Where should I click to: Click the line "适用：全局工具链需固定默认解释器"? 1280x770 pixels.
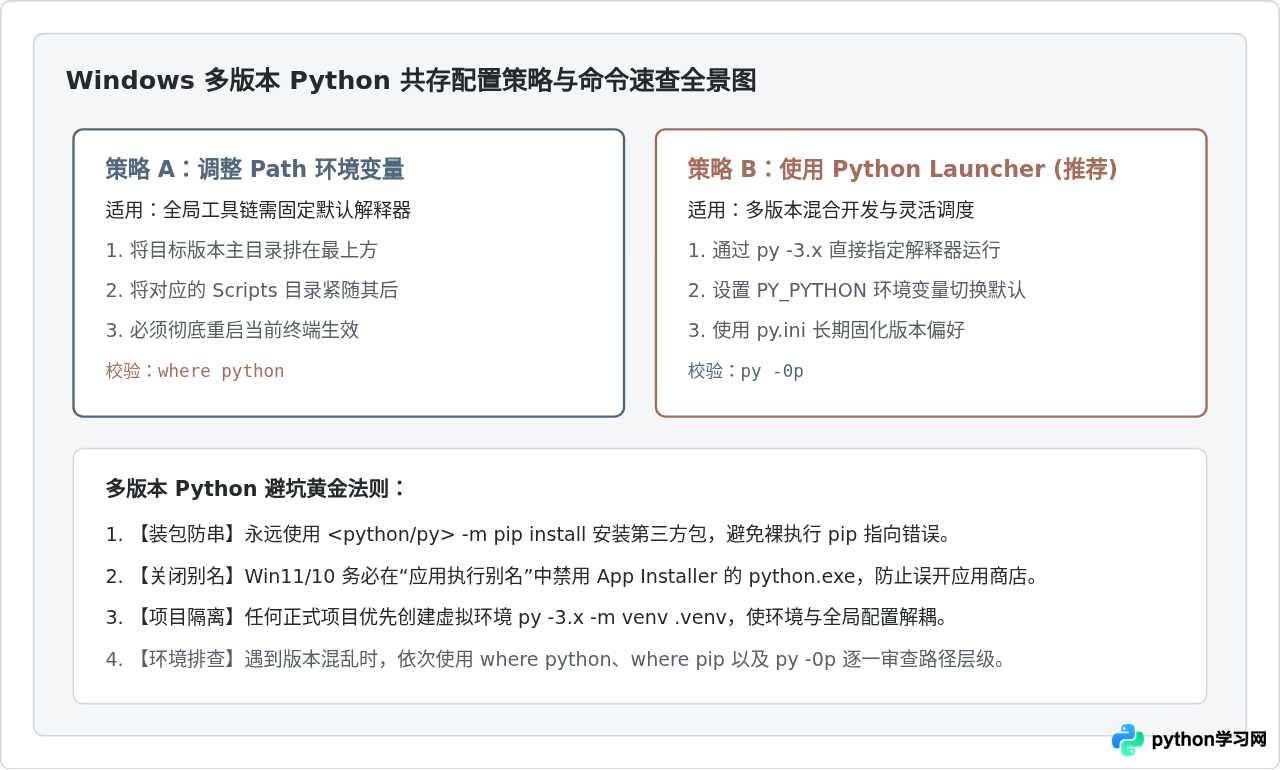(x=258, y=210)
